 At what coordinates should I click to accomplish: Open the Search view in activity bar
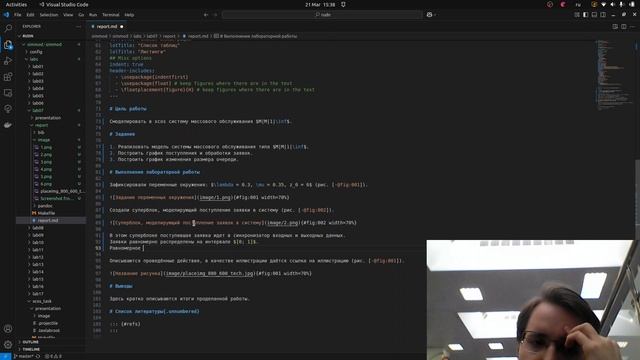[x=8, y=28]
